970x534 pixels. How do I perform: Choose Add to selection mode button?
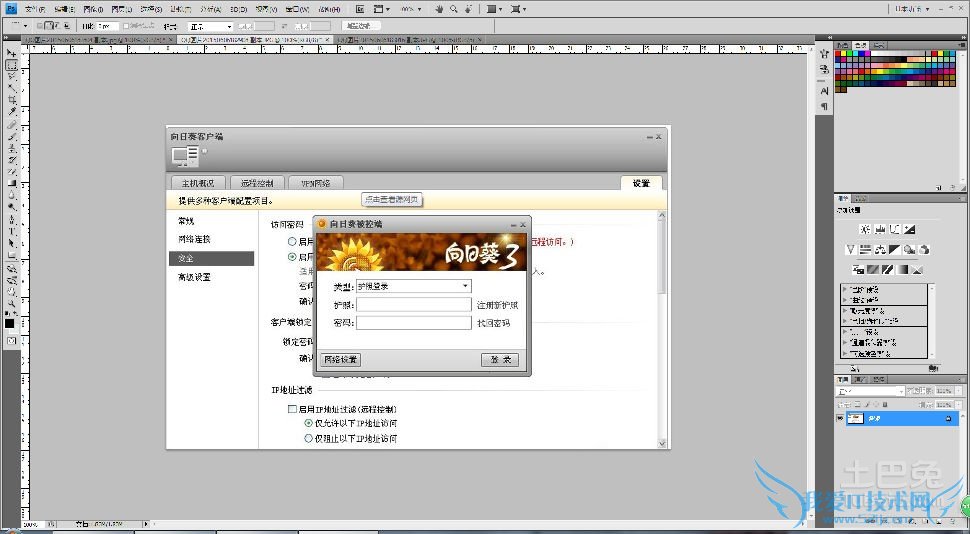pyautogui.click(x=49, y=26)
